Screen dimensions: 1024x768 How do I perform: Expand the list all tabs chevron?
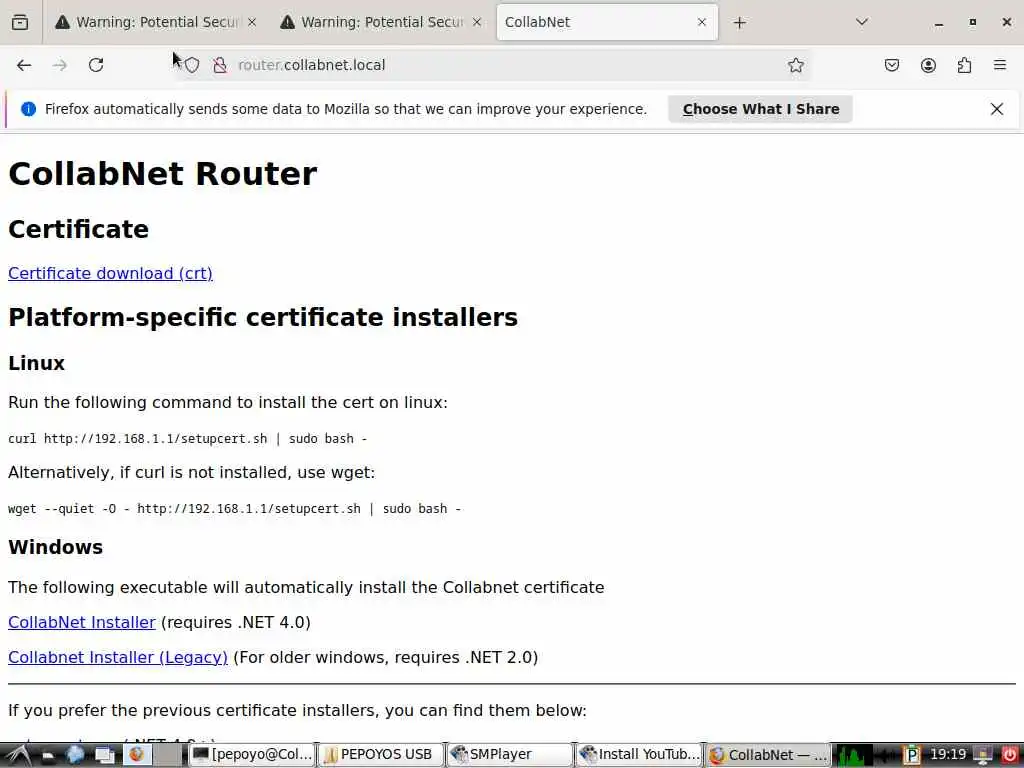pos(862,22)
